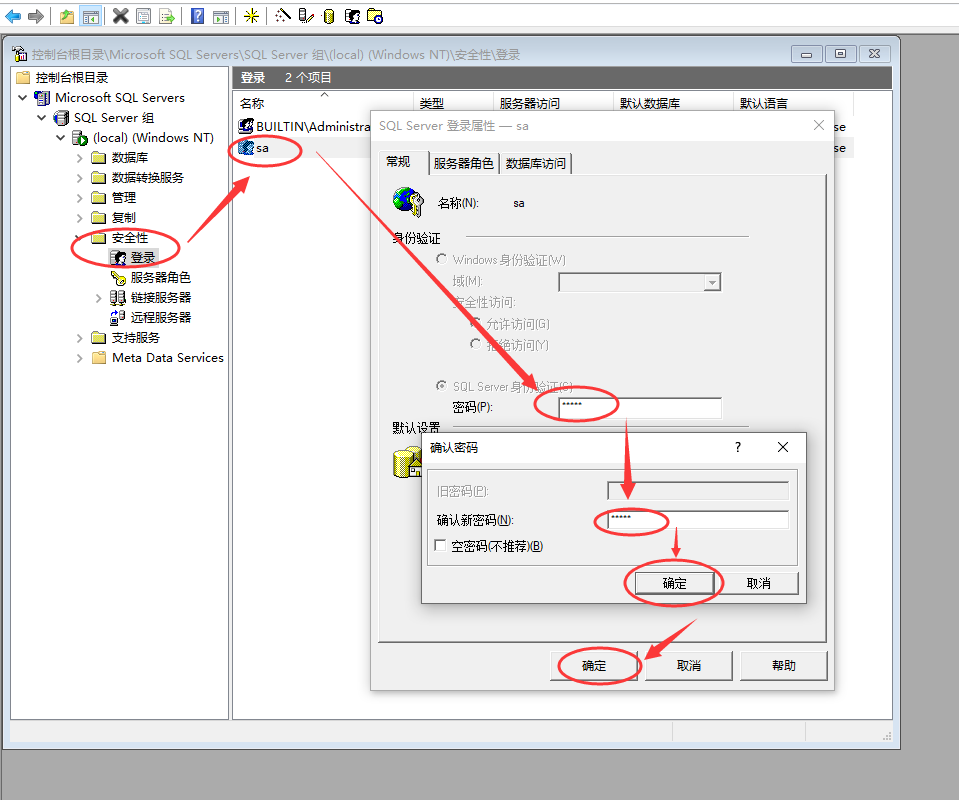Viewport: 959px width, 800px height.
Task: Click the 确认新密码(N) input field
Action: (698, 520)
